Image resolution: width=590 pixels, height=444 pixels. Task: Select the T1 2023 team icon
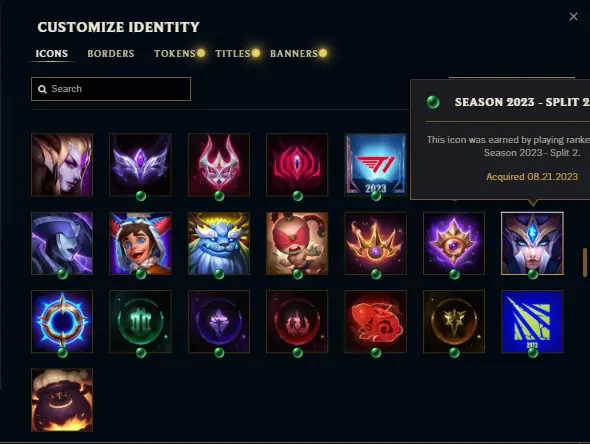375,165
